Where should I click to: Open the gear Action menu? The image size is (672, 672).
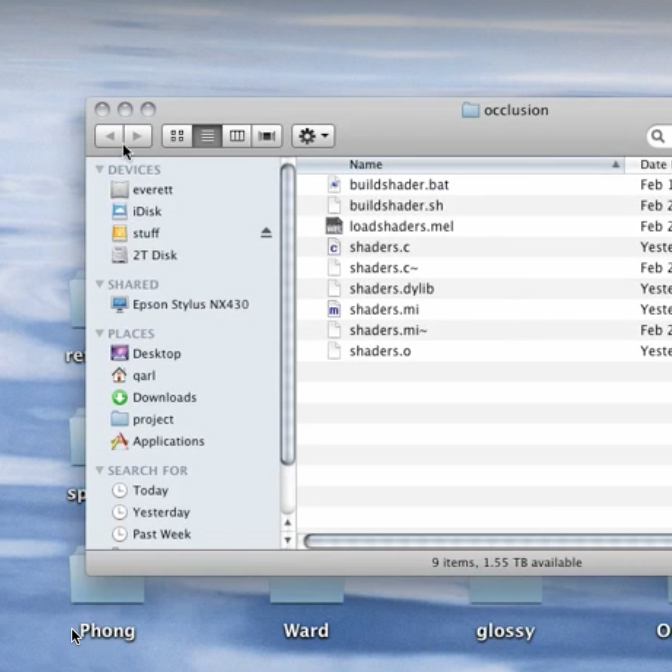tap(313, 136)
